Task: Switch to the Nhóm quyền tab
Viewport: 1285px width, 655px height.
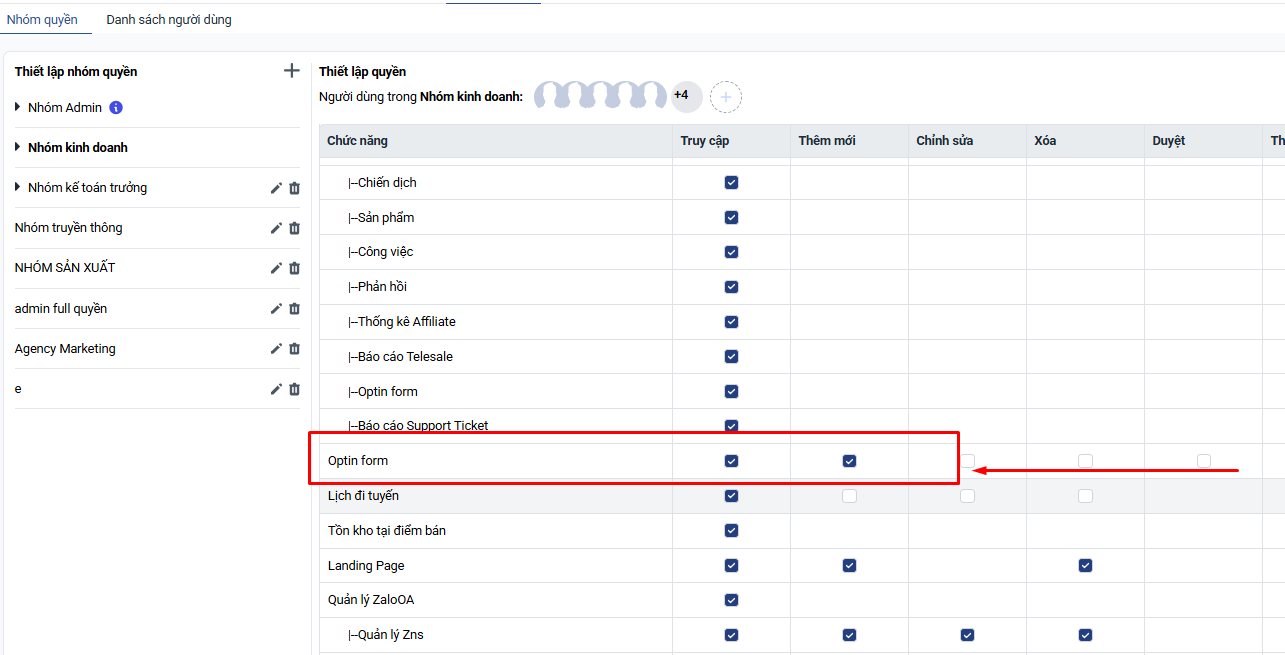Action: click(x=42, y=19)
